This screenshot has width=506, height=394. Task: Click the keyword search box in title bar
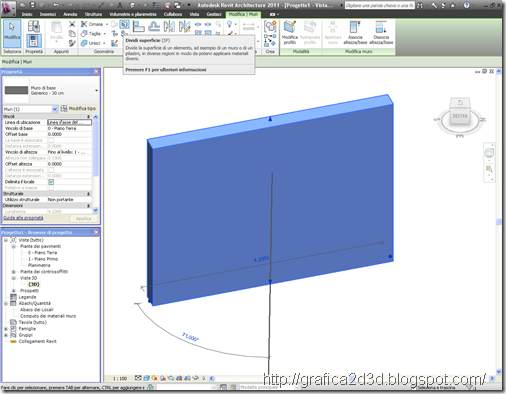click(x=379, y=5)
